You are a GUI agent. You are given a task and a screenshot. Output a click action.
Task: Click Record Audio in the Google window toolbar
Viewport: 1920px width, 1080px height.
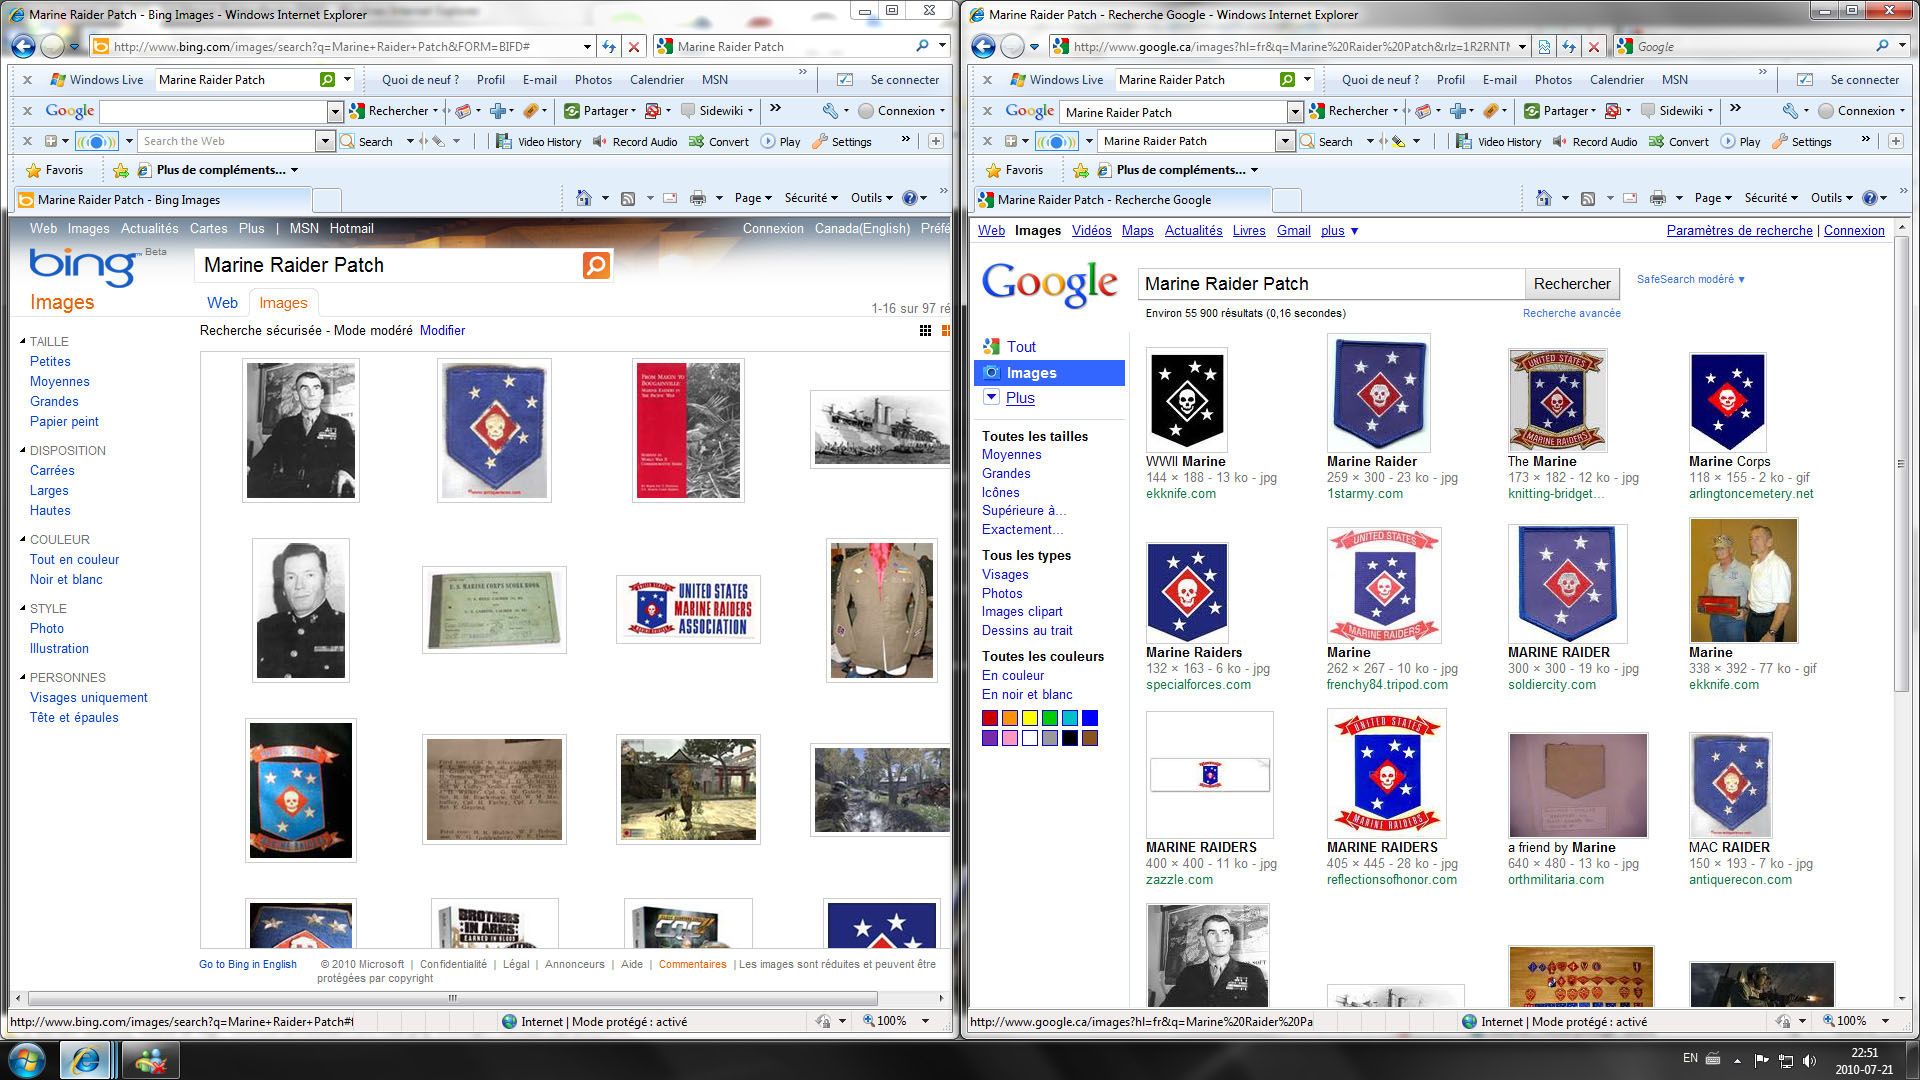click(x=1595, y=142)
